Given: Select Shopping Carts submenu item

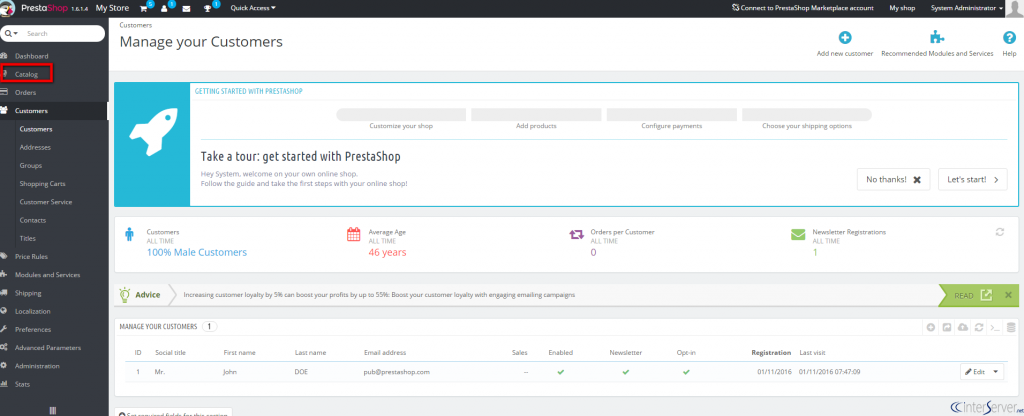Looking at the screenshot, I should click(42, 184).
